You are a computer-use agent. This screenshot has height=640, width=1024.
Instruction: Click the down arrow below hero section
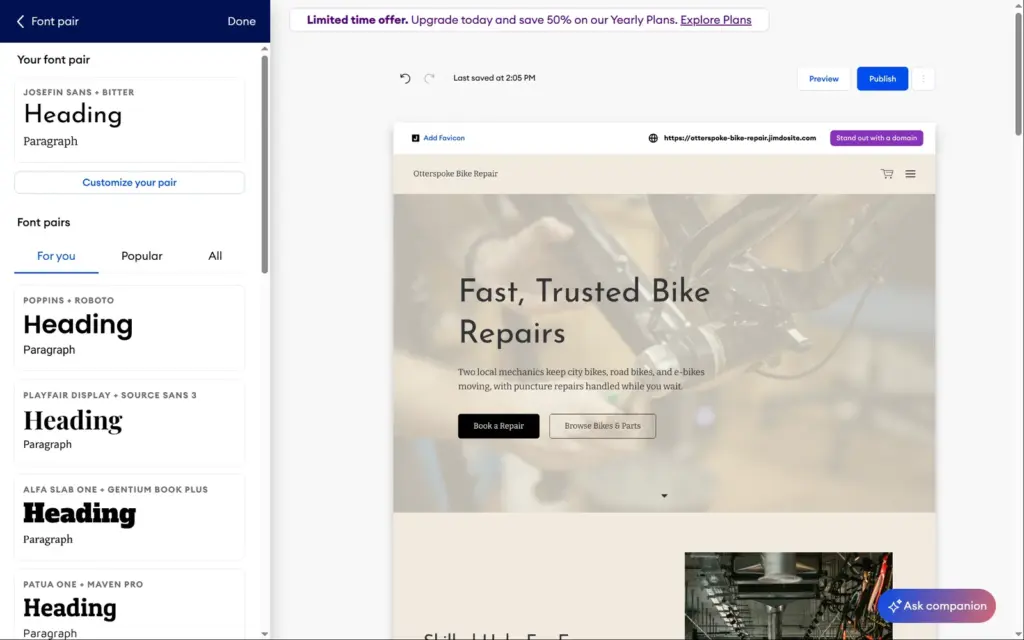(x=664, y=496)
